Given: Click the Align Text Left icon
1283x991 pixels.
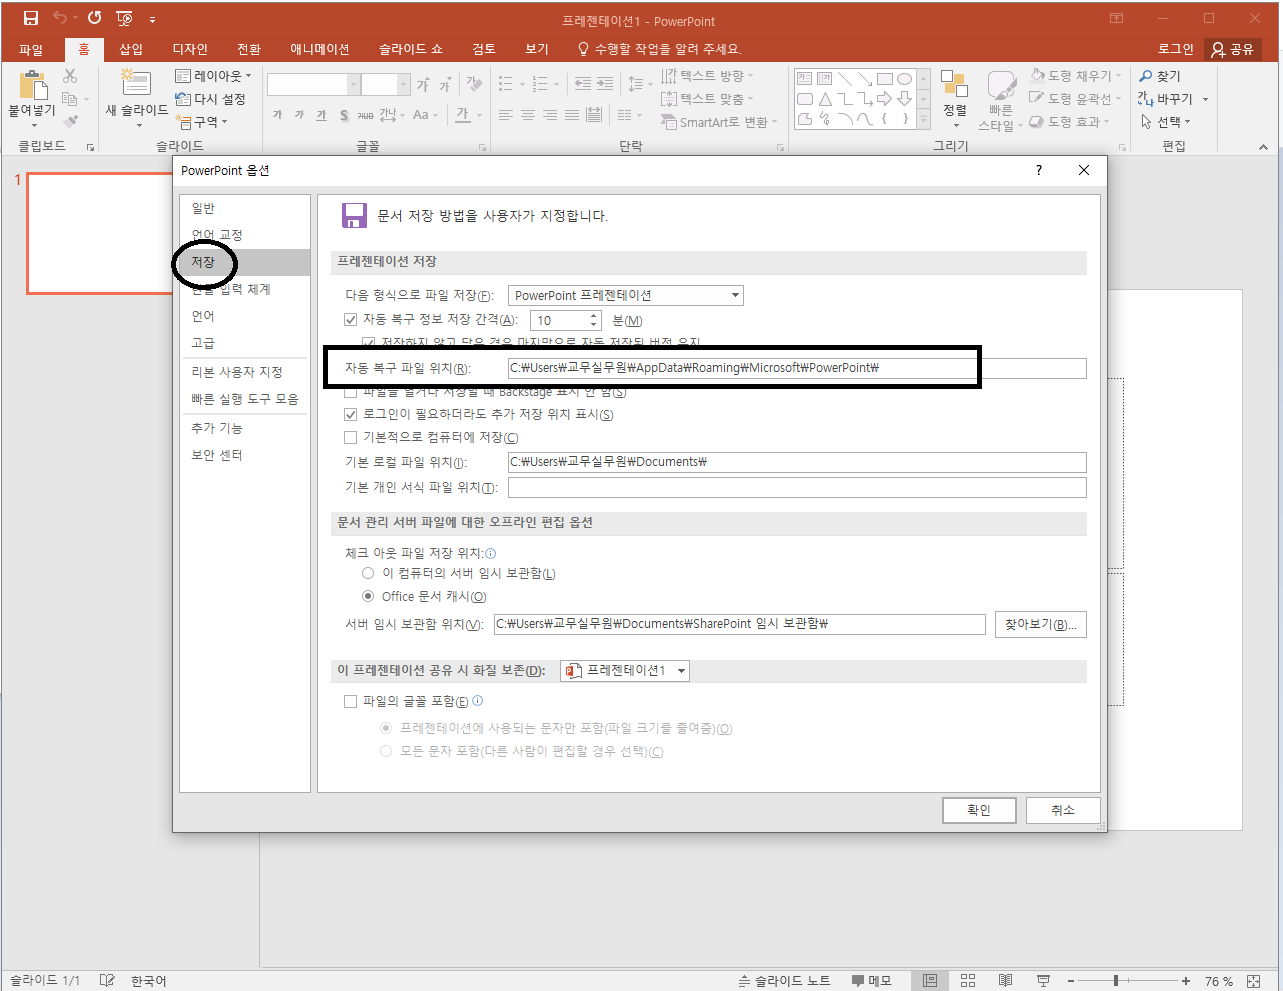Looking at the screenshot, I should [506, 115].
